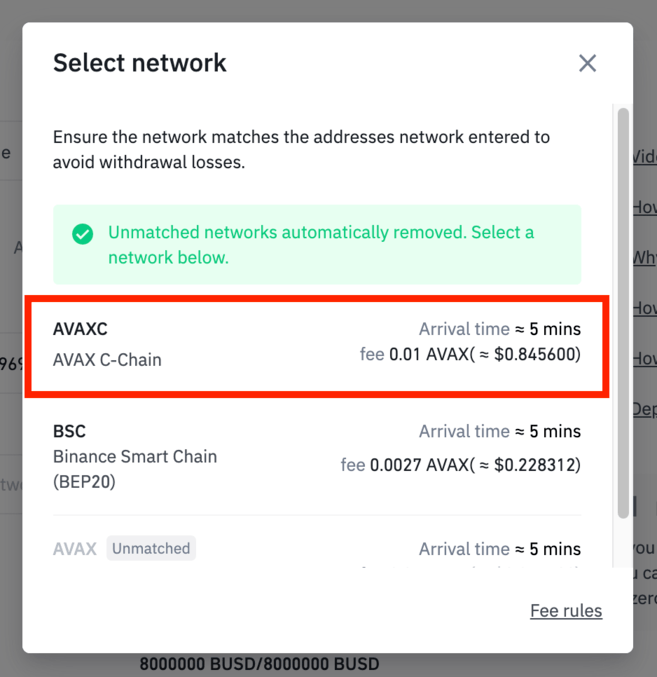Click BSC arrival time text

click(499, 432)
